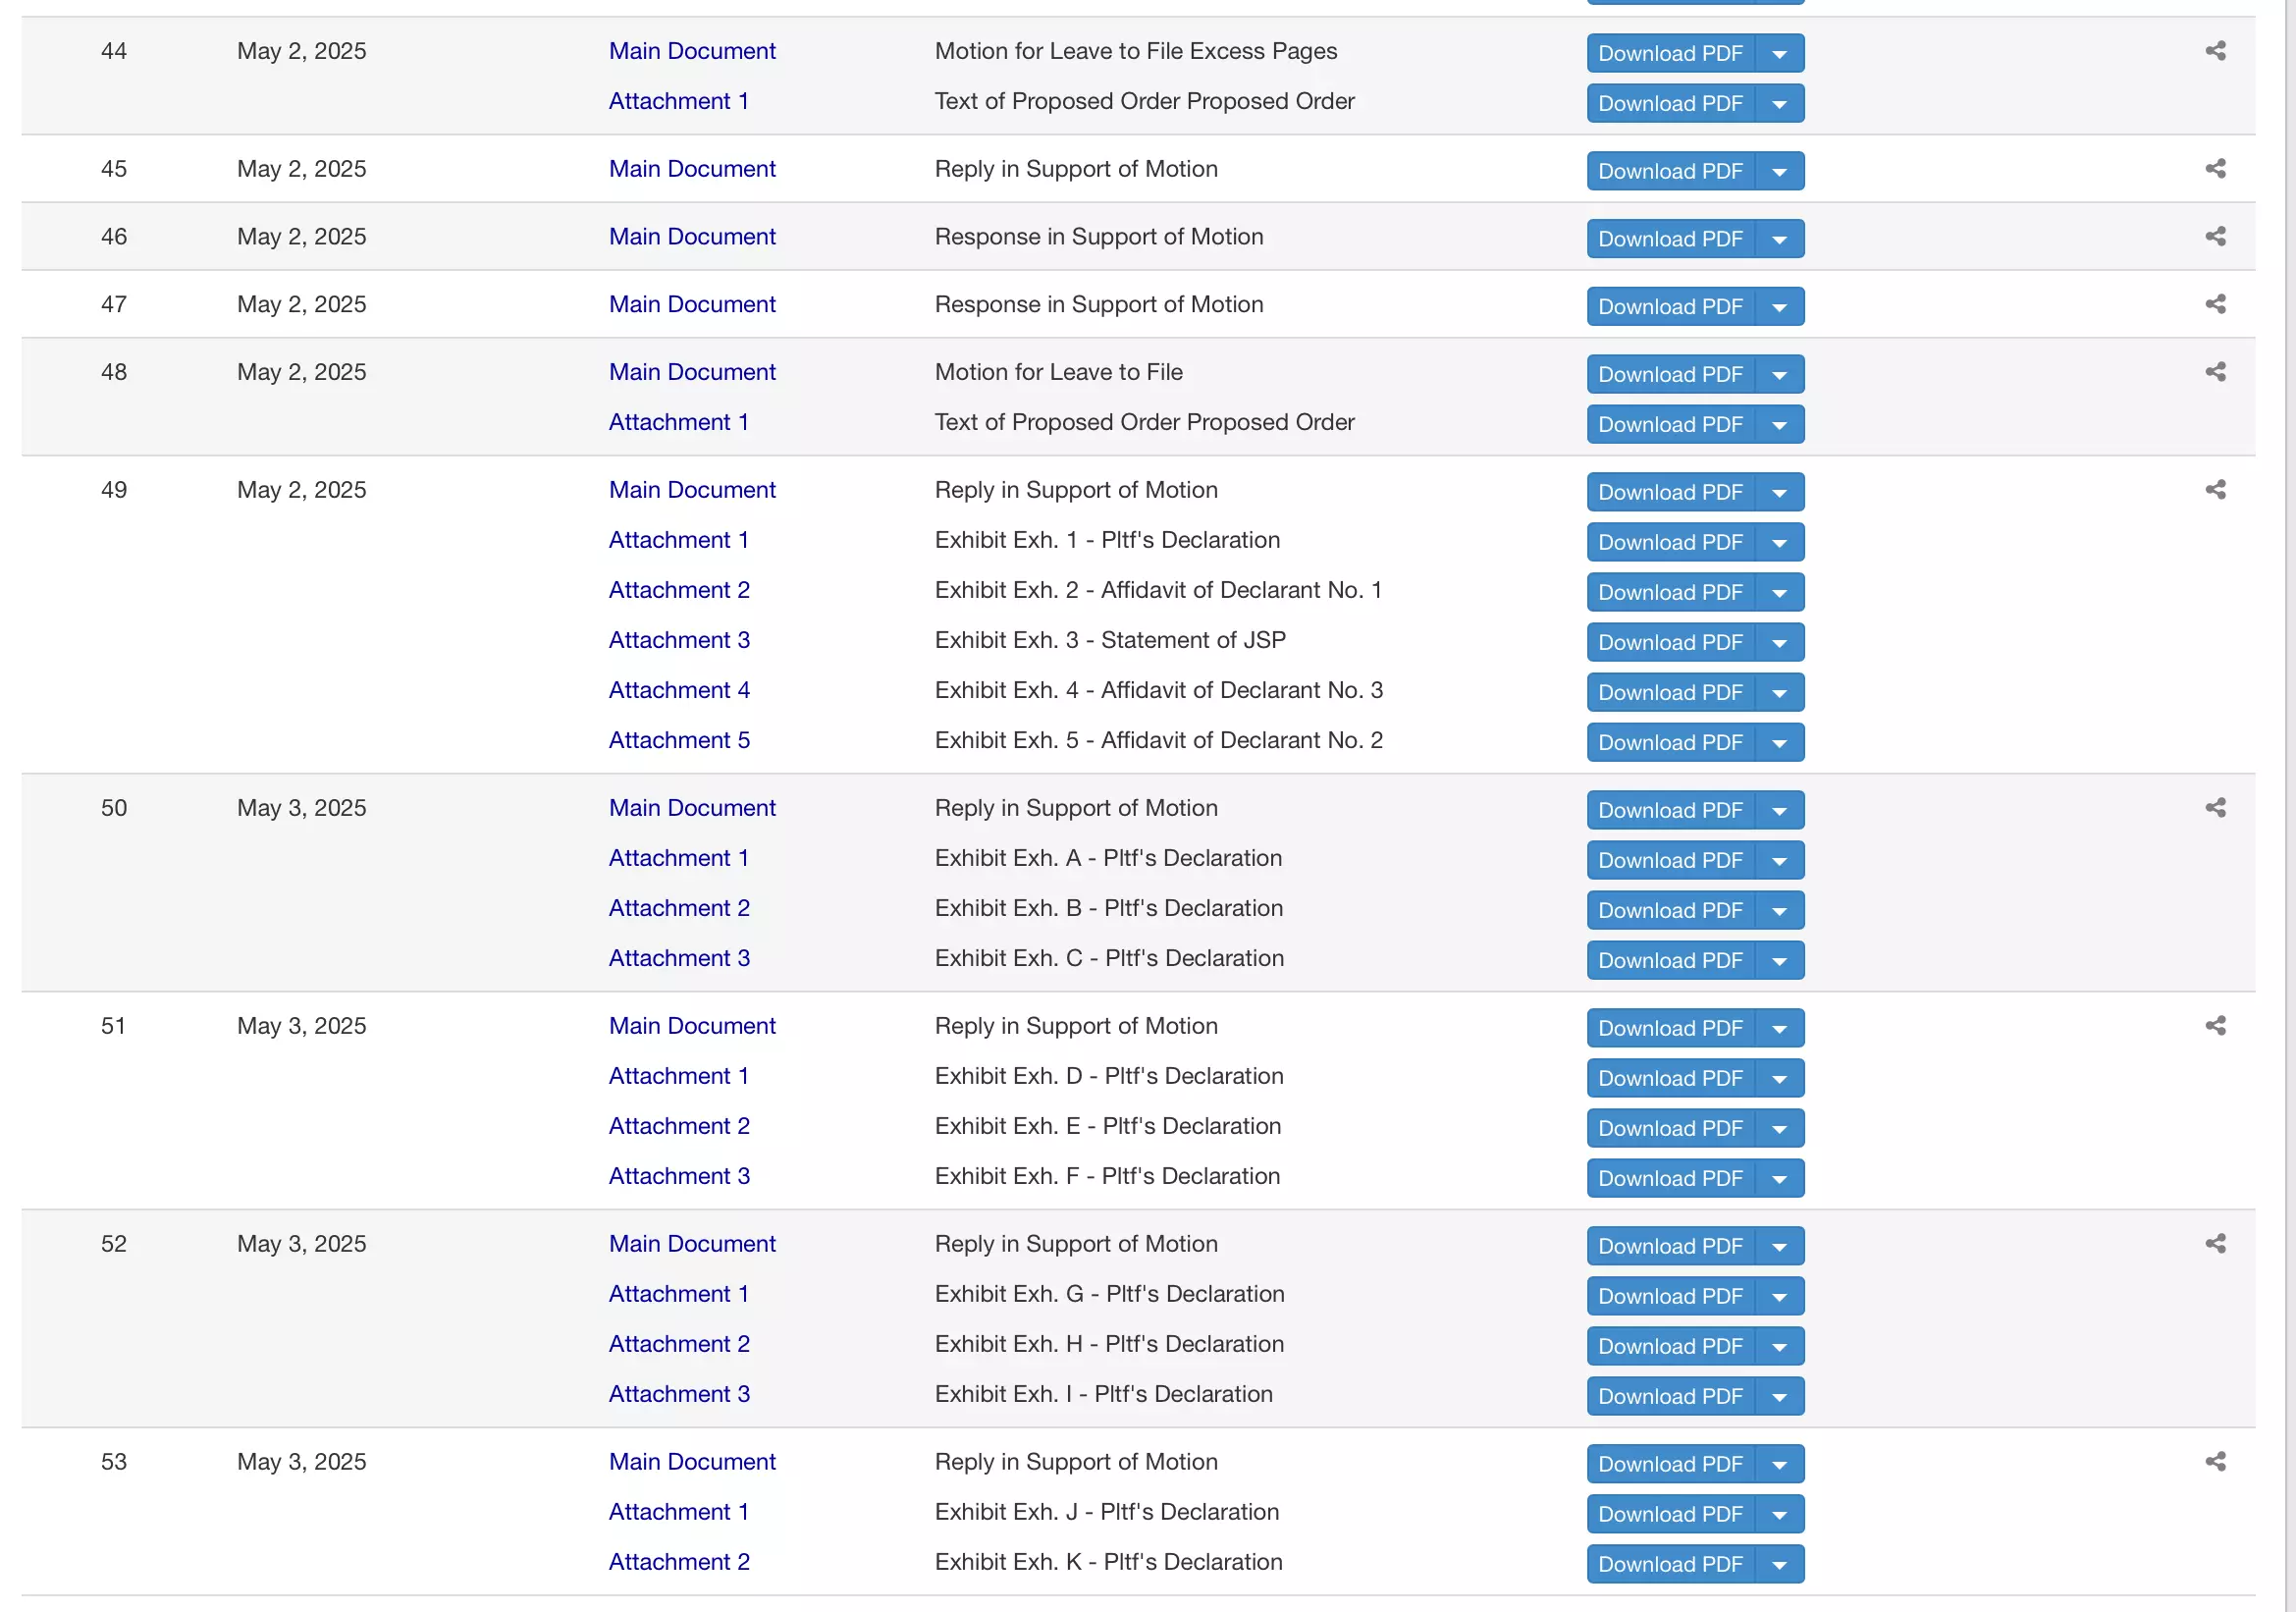This screenshot has width=2296, height=1612.
Task: Click the vertical page scrollbar
Action: (x=2290, y=806)
